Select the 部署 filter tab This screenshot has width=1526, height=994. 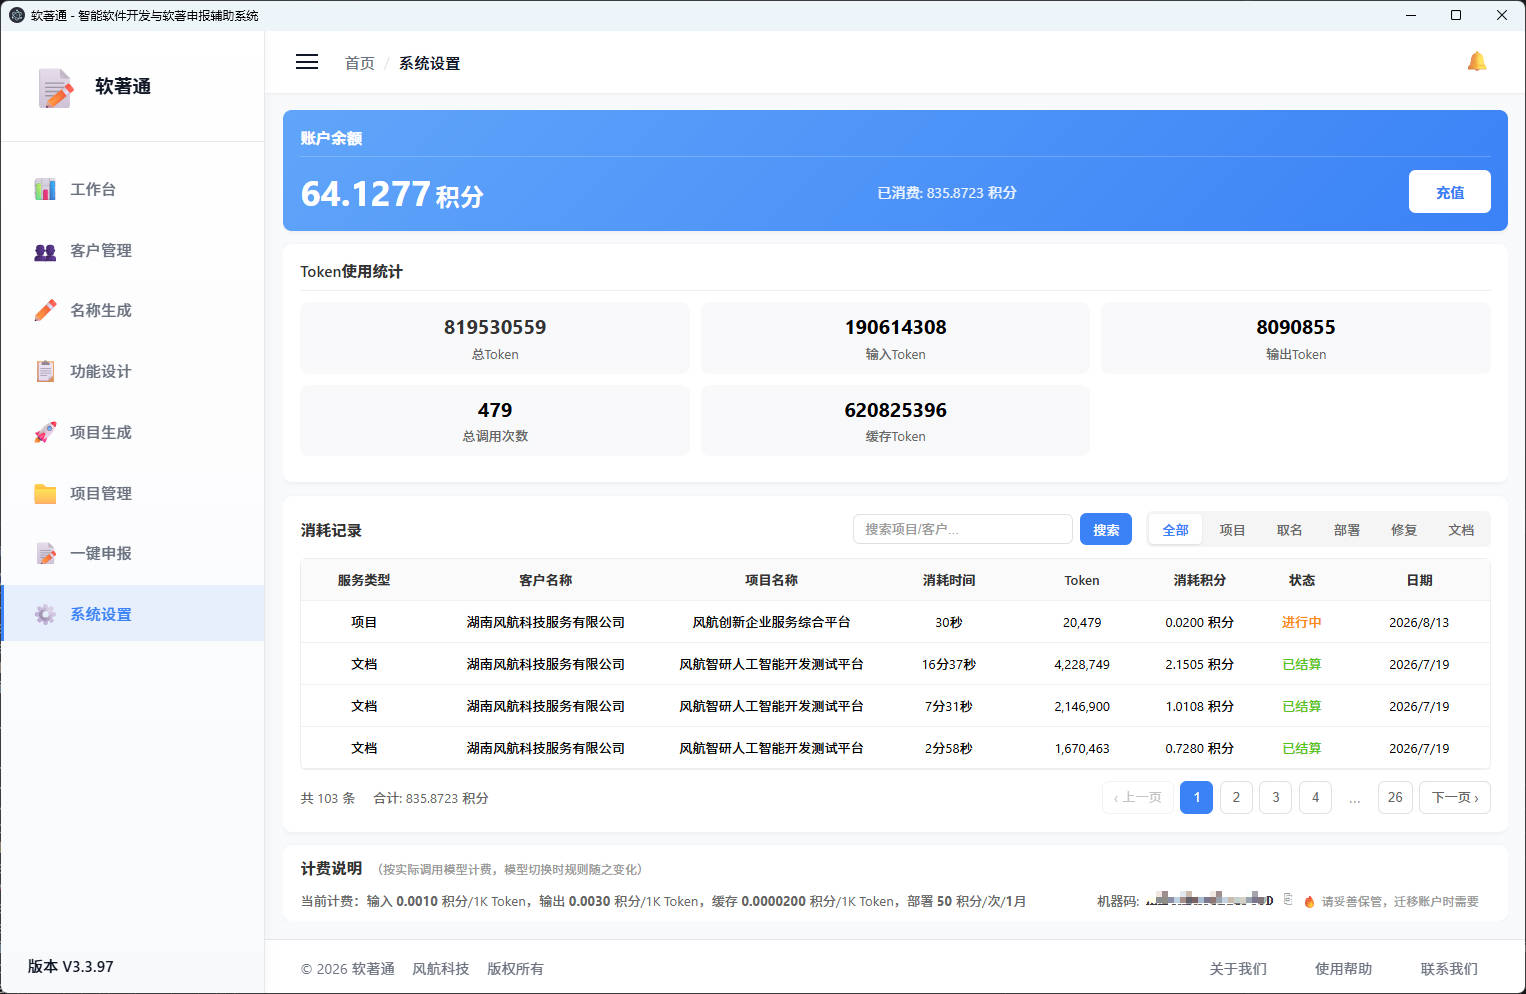coord(1346,530)
